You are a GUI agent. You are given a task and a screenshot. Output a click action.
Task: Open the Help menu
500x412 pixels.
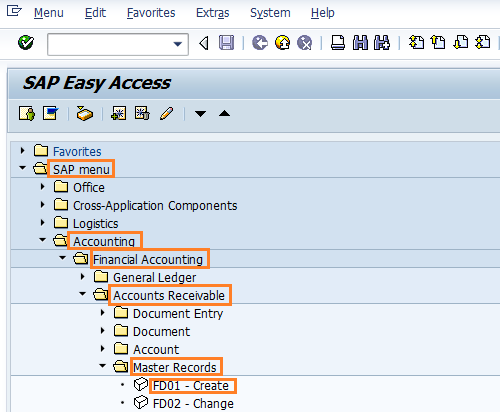point(323,13)
